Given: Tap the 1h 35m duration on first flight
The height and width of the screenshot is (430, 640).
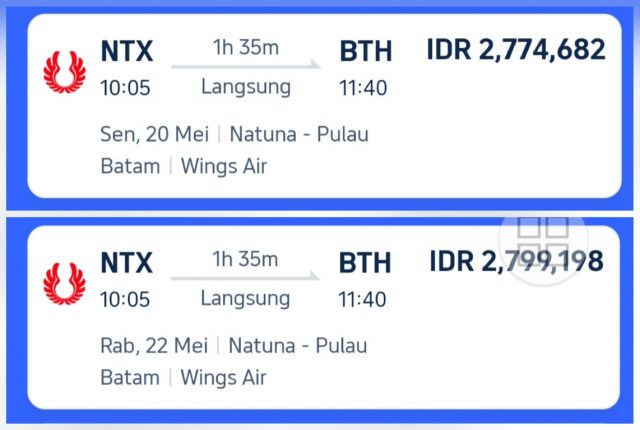Looking at the screenshot, I should pos(246,47).
